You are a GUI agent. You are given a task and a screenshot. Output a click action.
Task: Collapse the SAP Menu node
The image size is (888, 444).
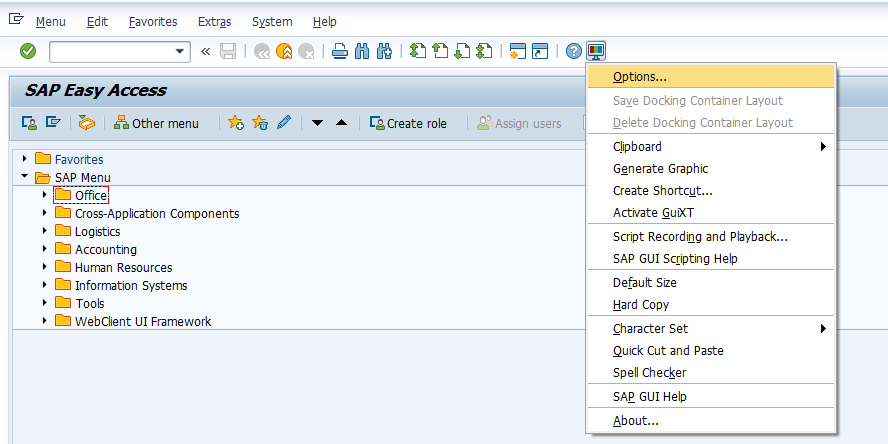coord(24,177)
